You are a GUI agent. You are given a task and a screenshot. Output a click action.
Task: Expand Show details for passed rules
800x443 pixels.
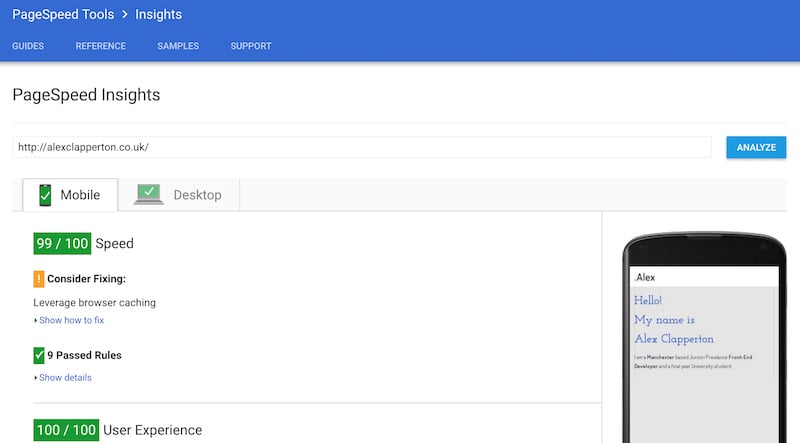65,378
